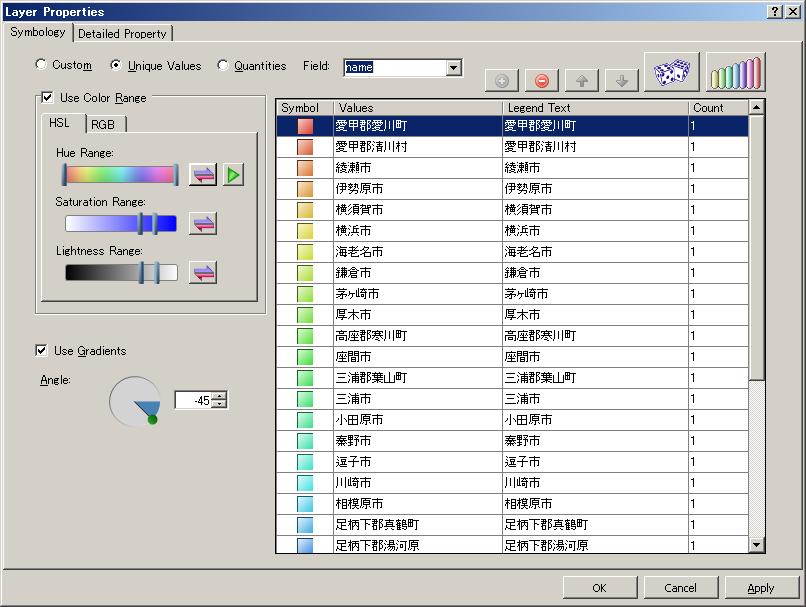Switch to the Detailed Property tab
The width and height of the screenshot is (806, 607).
[122, 33]
